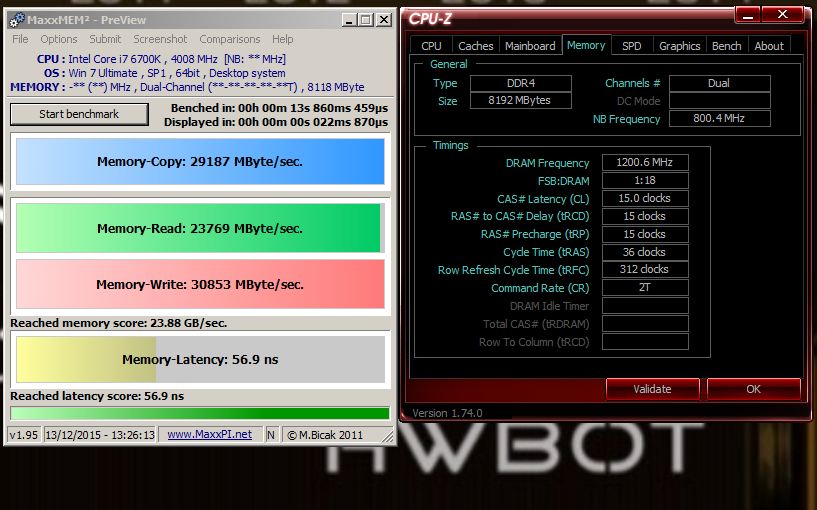This screenshot has height=510, width=817.
Task: Click the empty DRAM Idle Timer field
Action: coord(645,305)
